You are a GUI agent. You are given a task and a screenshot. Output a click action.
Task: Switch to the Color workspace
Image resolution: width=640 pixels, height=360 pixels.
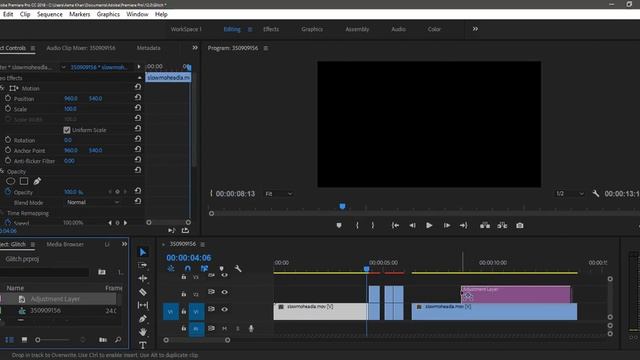tap(434, 29)
